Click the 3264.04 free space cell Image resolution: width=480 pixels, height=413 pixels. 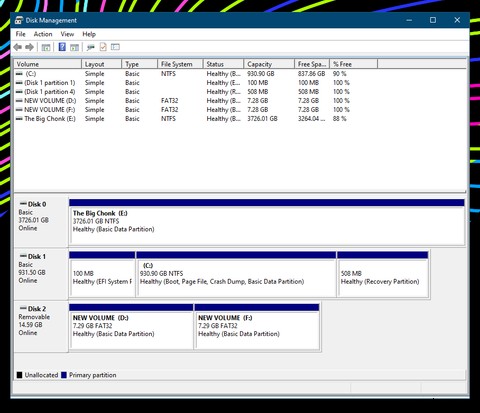pos(311,119)
